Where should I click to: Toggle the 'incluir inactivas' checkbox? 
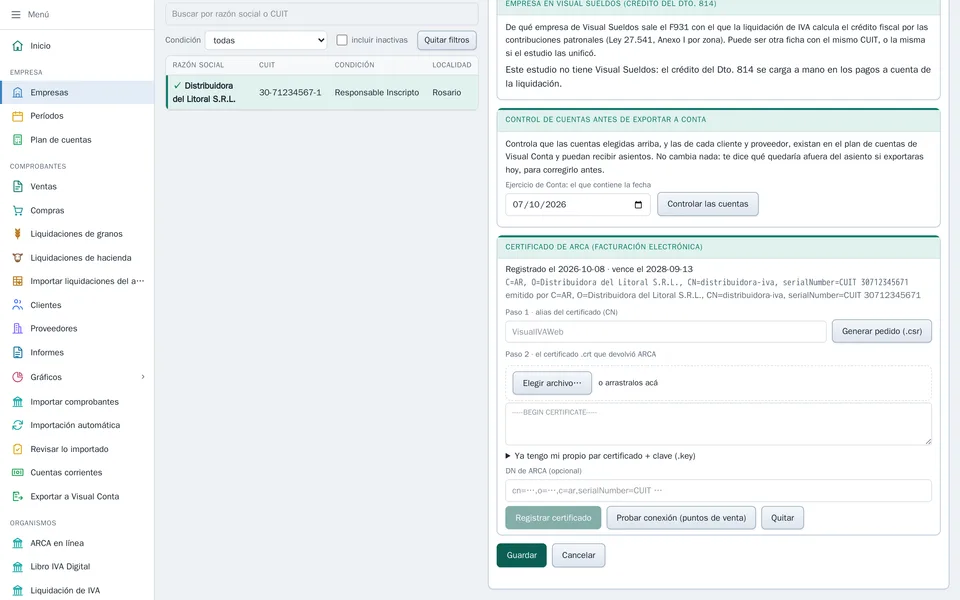tap(342, 40)
